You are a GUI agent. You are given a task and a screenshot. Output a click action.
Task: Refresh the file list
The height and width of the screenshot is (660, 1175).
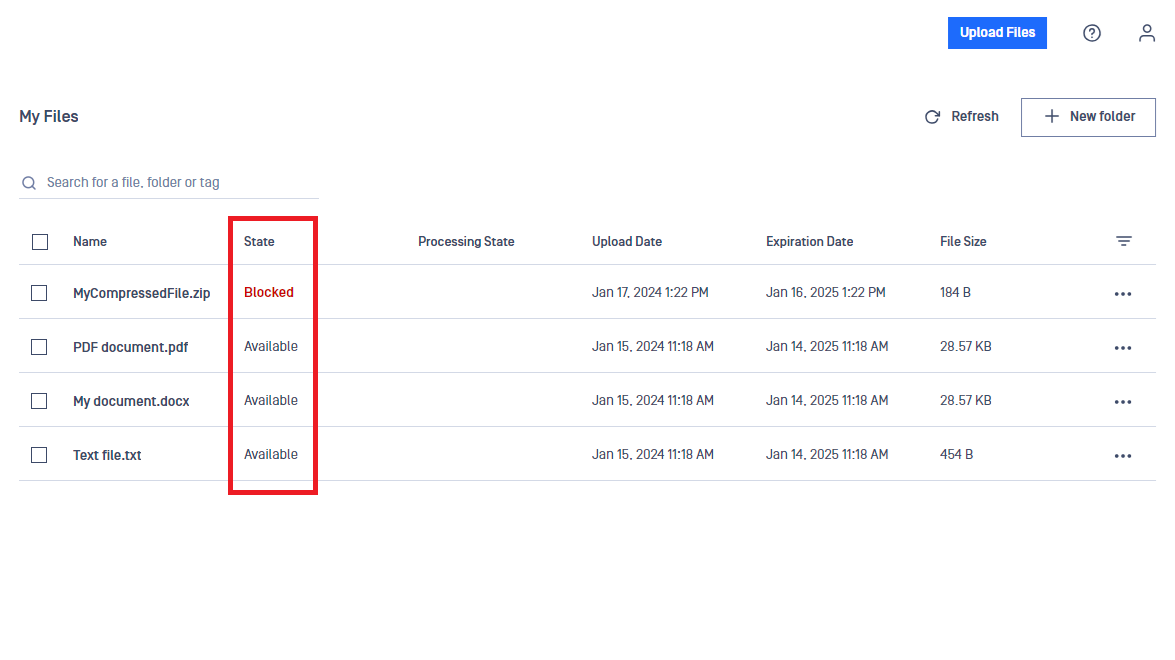[x=961, y=117]
